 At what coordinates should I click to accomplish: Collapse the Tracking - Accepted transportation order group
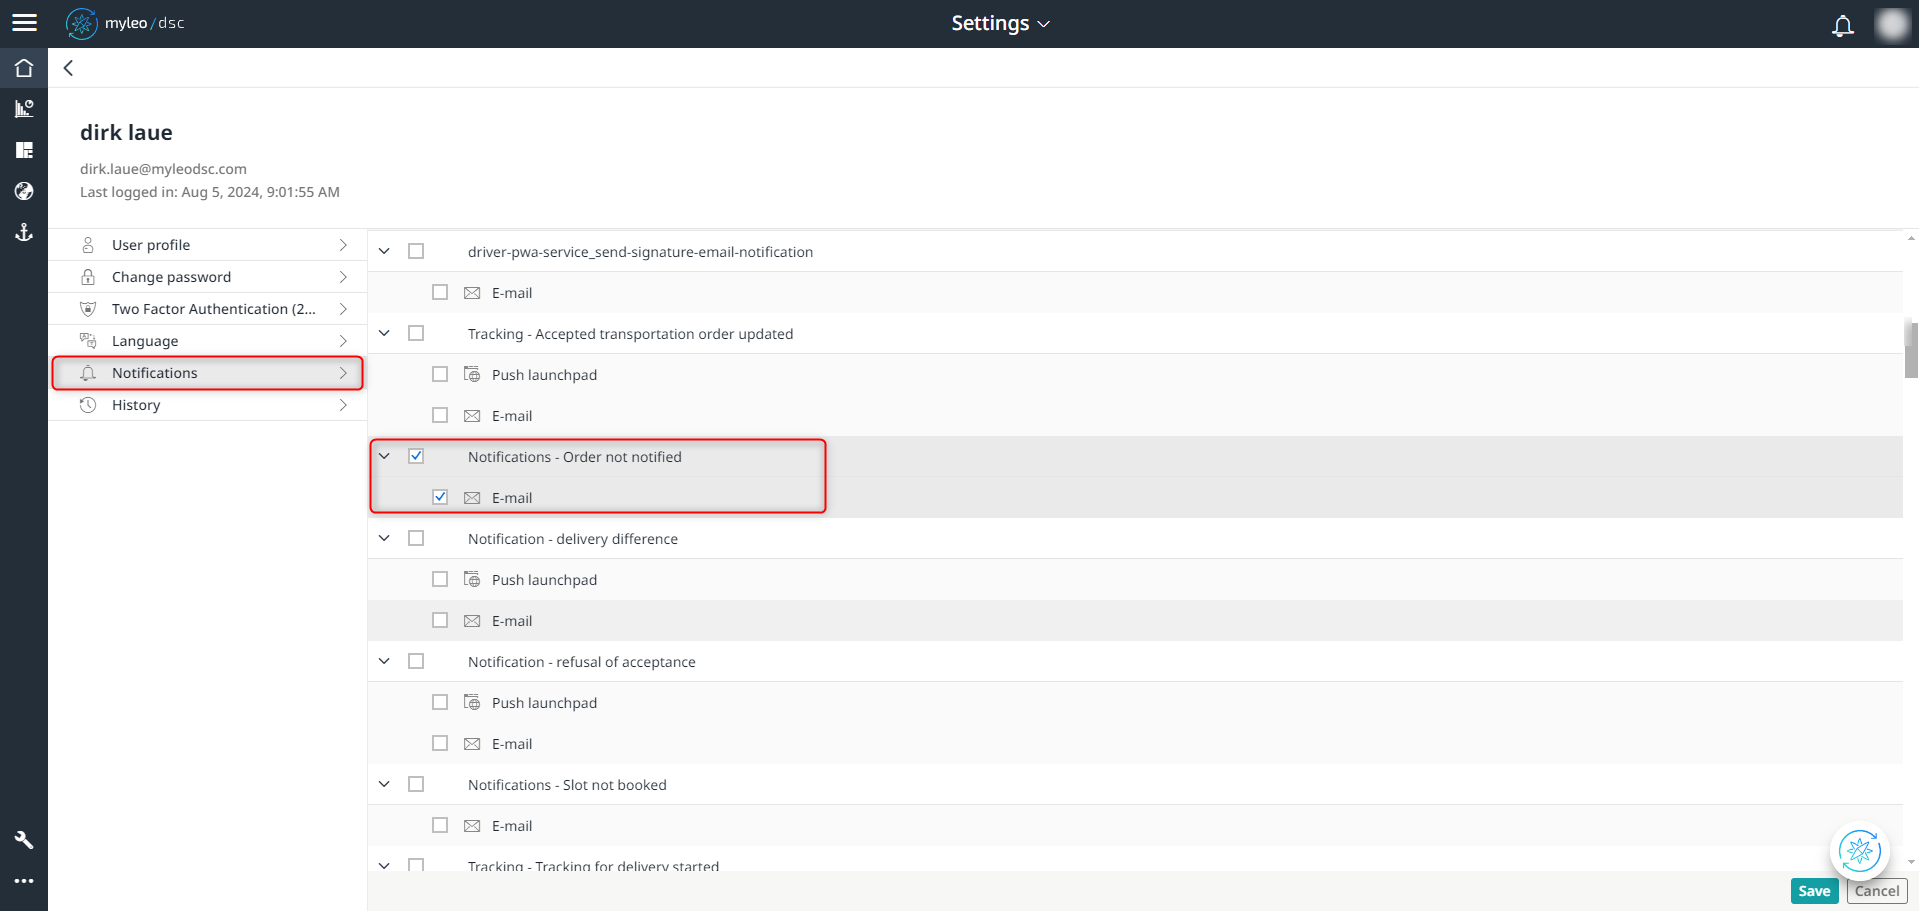tap(384, 333)
